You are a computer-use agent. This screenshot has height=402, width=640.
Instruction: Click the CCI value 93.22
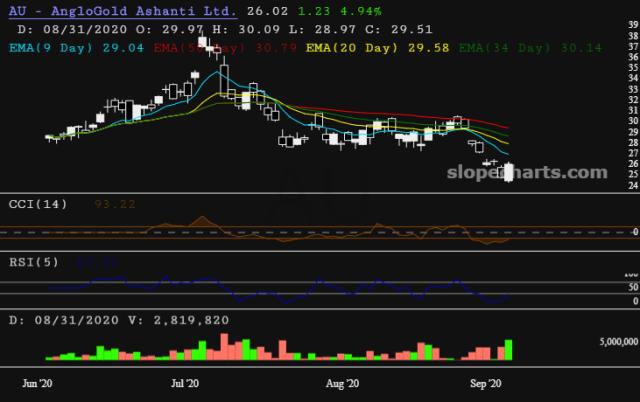click(115, 204)
